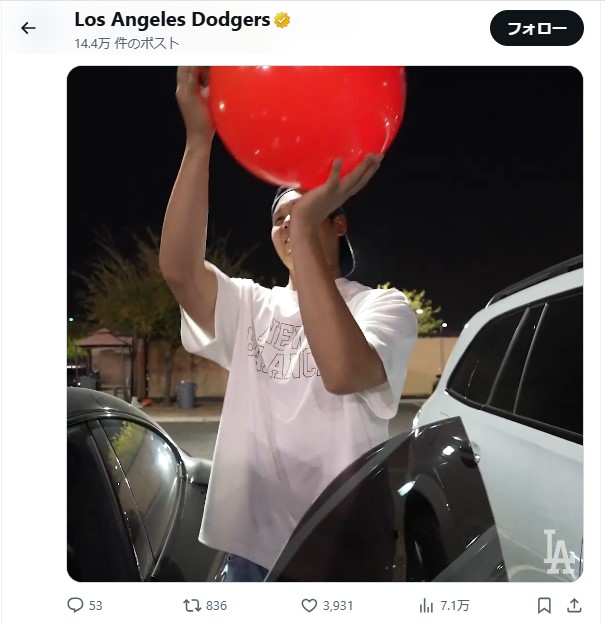
Task: Click the repost count 836
Action: click(216, 605)
